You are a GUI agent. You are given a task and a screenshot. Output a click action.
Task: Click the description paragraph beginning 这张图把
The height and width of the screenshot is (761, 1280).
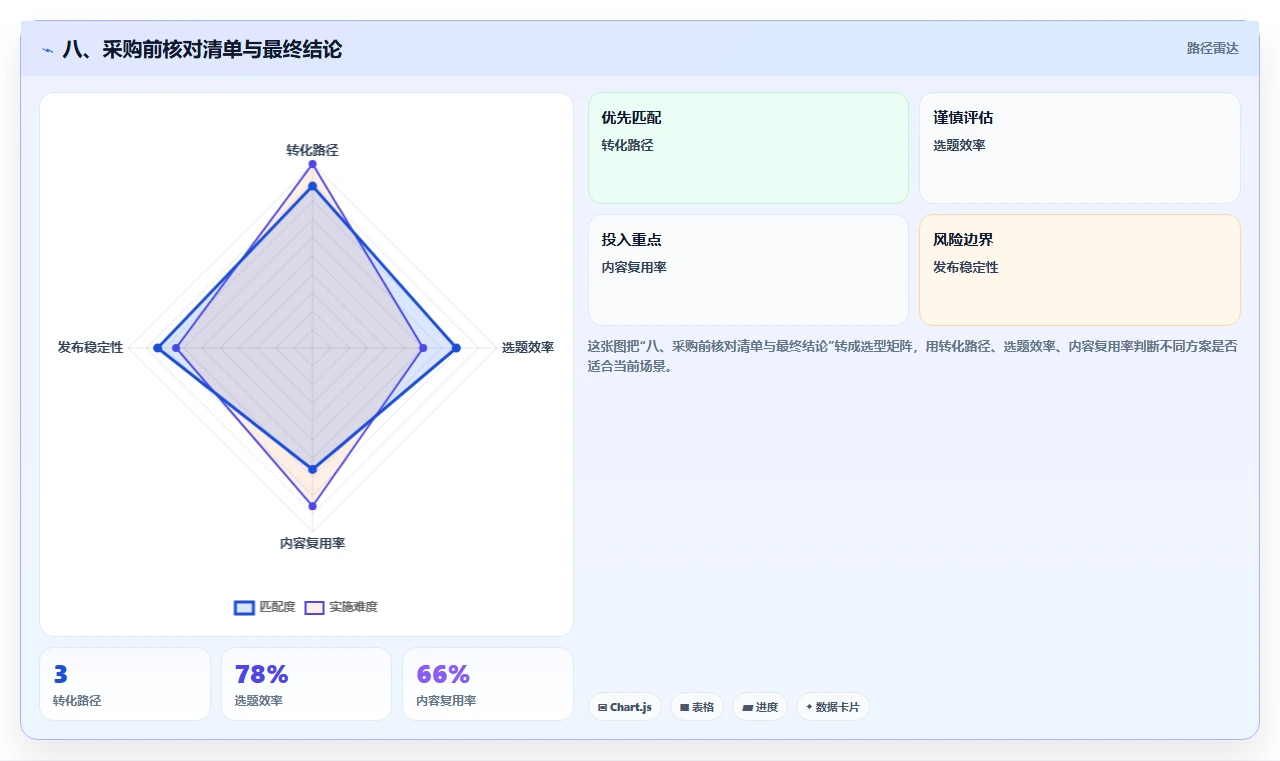tap(912, 356)
